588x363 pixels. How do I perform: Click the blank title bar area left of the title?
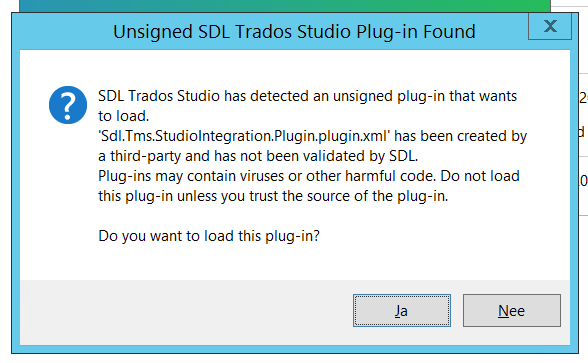pos(62,32)
